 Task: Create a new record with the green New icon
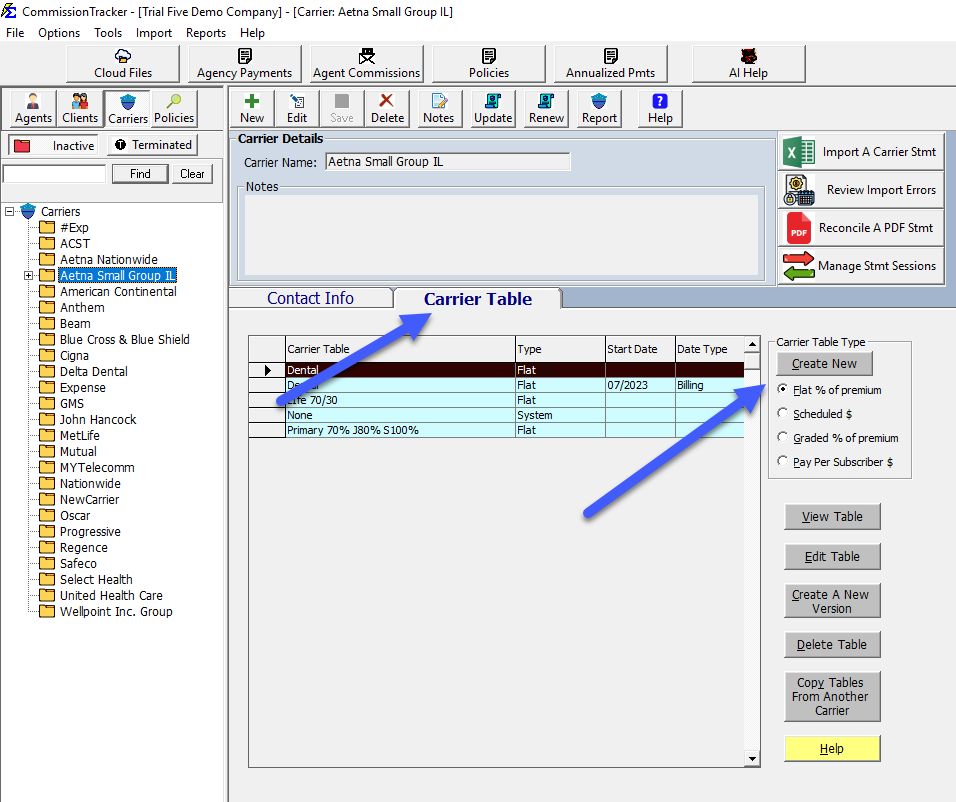(251, 108)
